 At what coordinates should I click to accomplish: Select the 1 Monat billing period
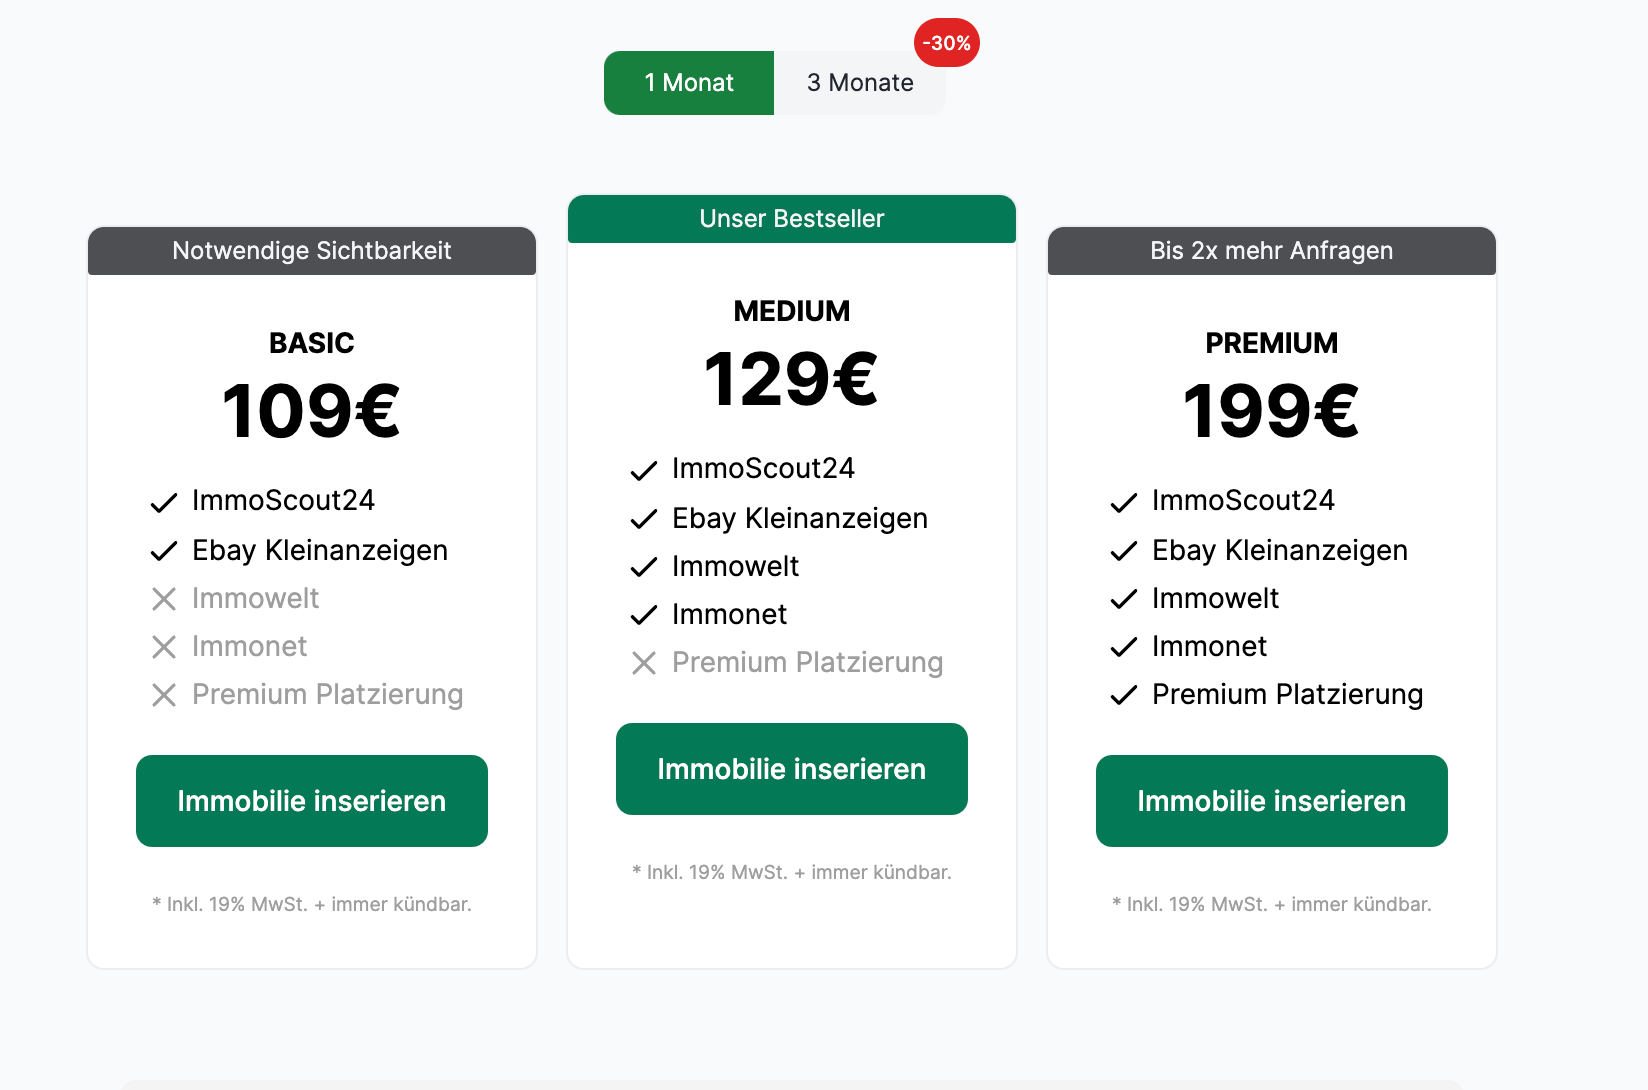689,83
